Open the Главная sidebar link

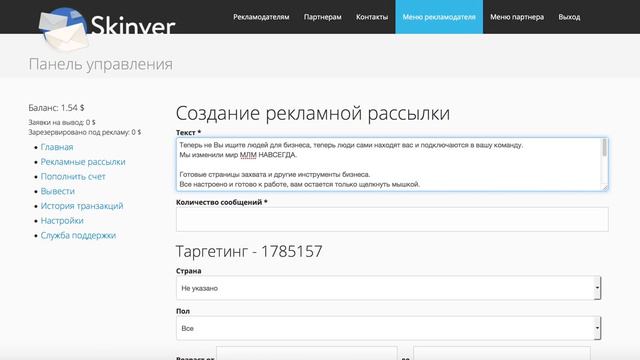[57, 147]
